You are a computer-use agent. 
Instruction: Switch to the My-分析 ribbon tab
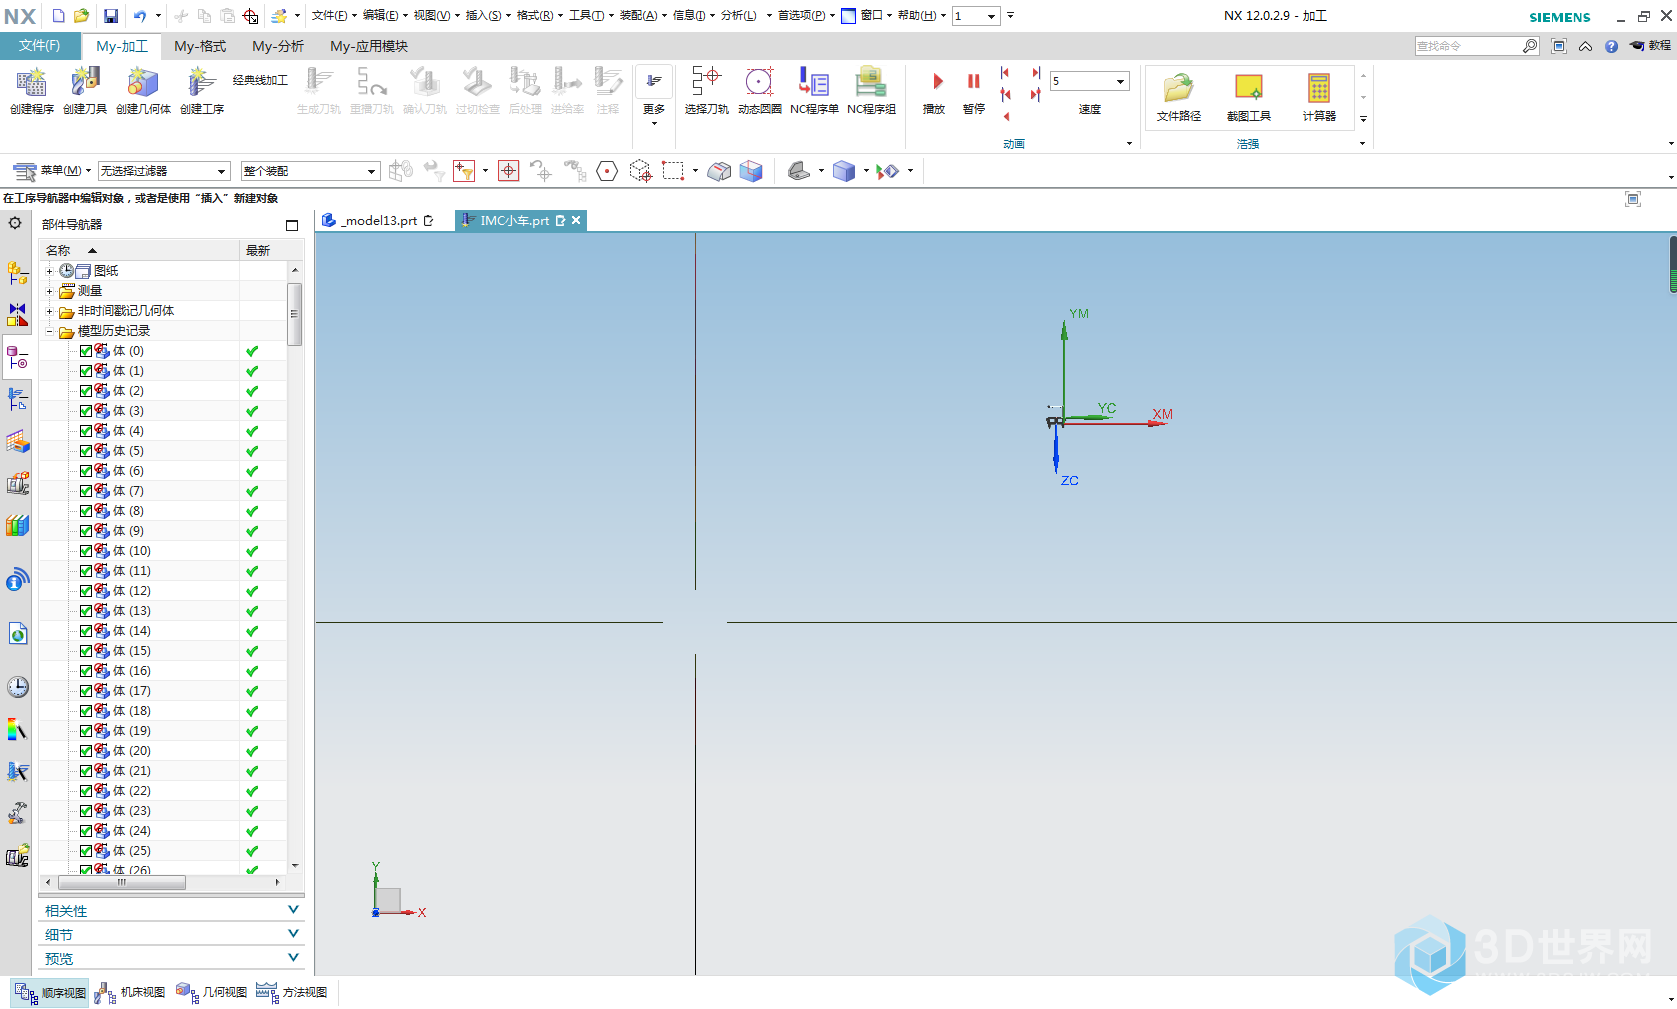coord(278,46)
